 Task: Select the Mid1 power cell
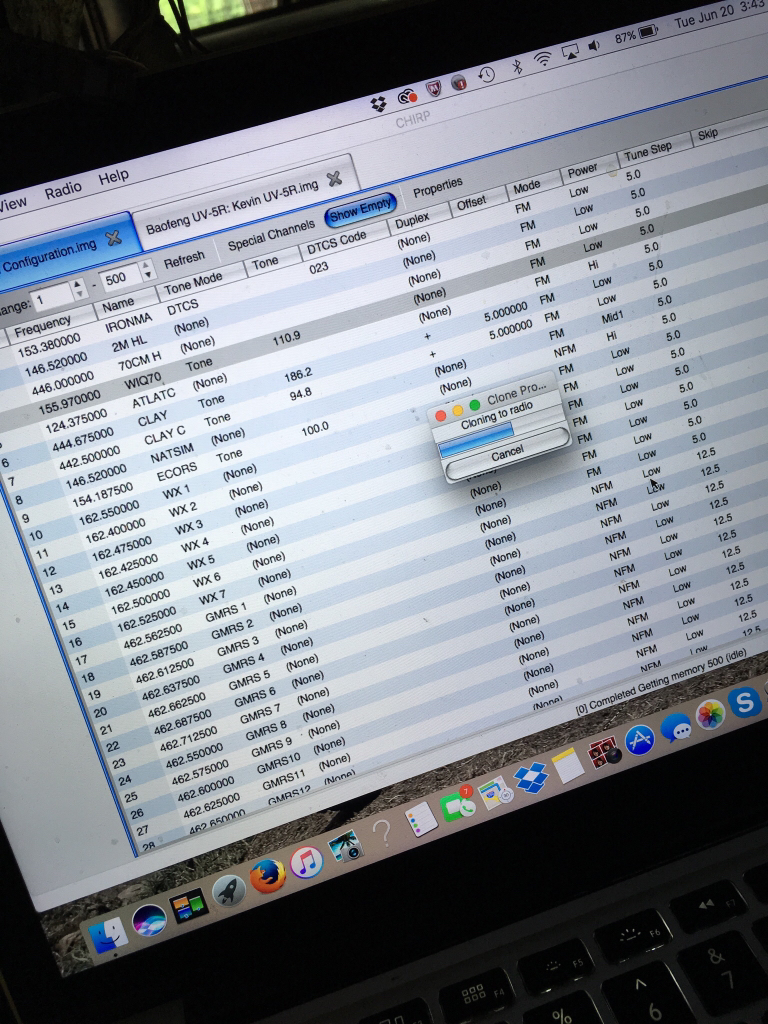point(613,317)
